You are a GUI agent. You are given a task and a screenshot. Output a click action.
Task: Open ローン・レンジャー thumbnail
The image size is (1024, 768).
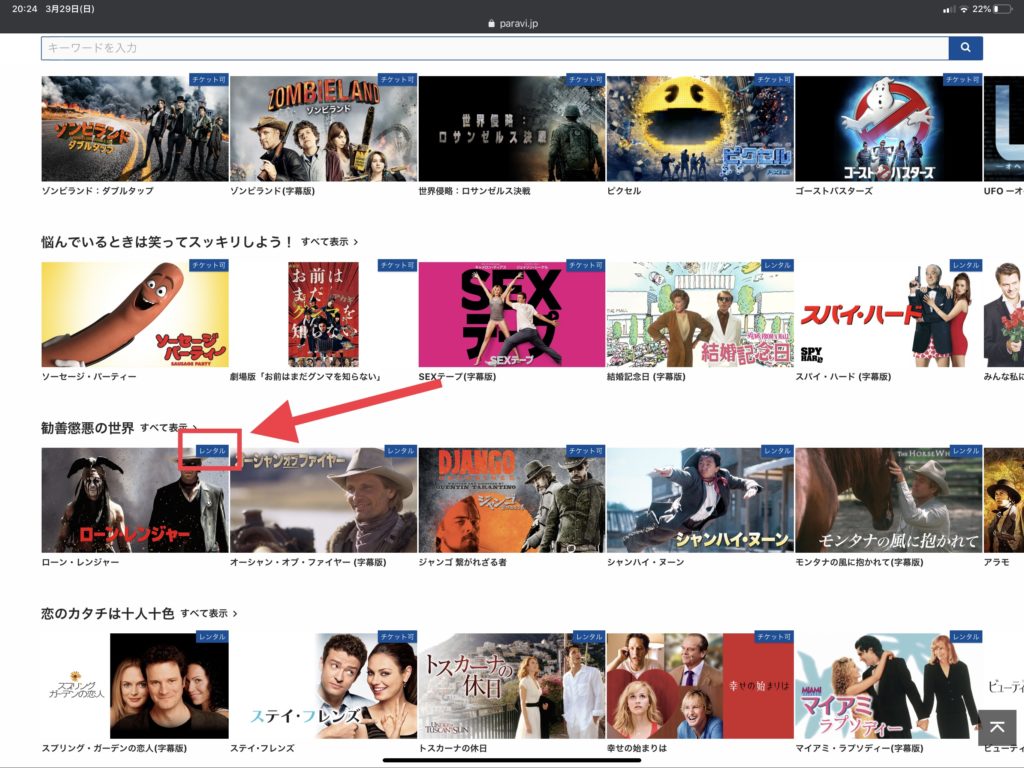[135, 500]
